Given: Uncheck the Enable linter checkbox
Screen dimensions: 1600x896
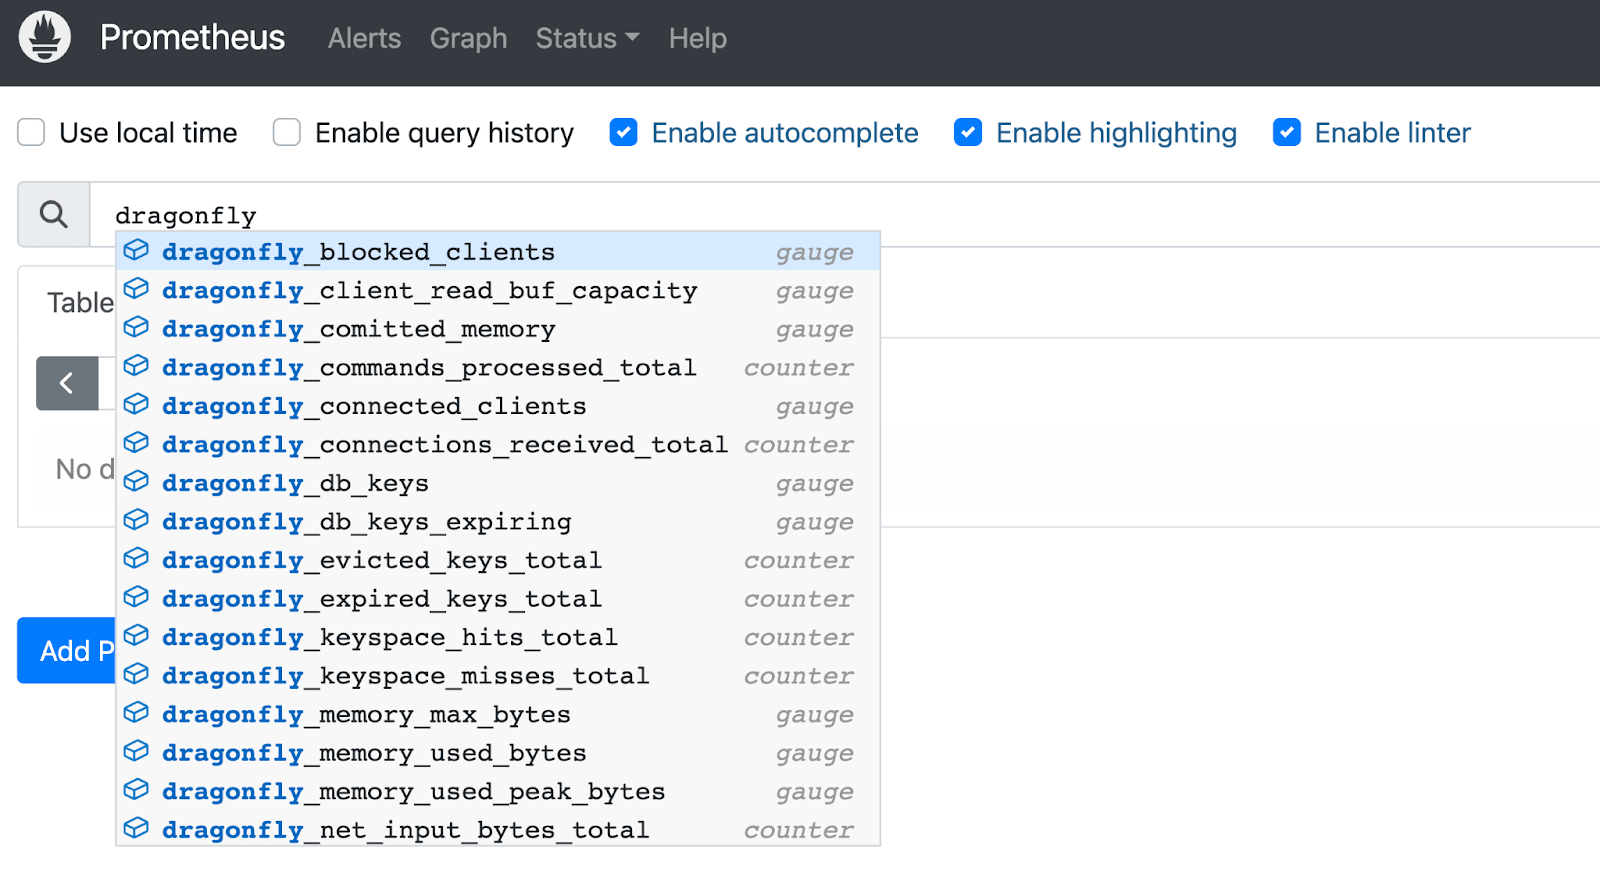Looking at the screenshot, I should 1287,132.
